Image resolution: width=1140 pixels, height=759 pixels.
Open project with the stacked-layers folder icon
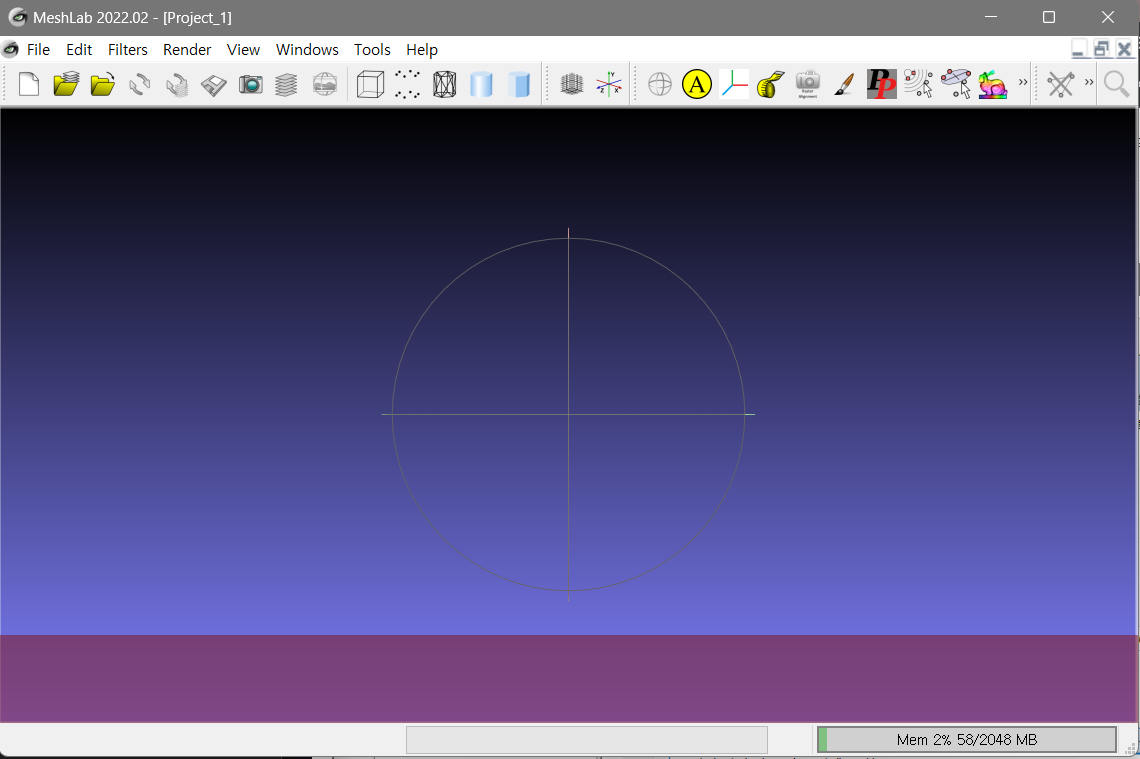coord(66,85)
